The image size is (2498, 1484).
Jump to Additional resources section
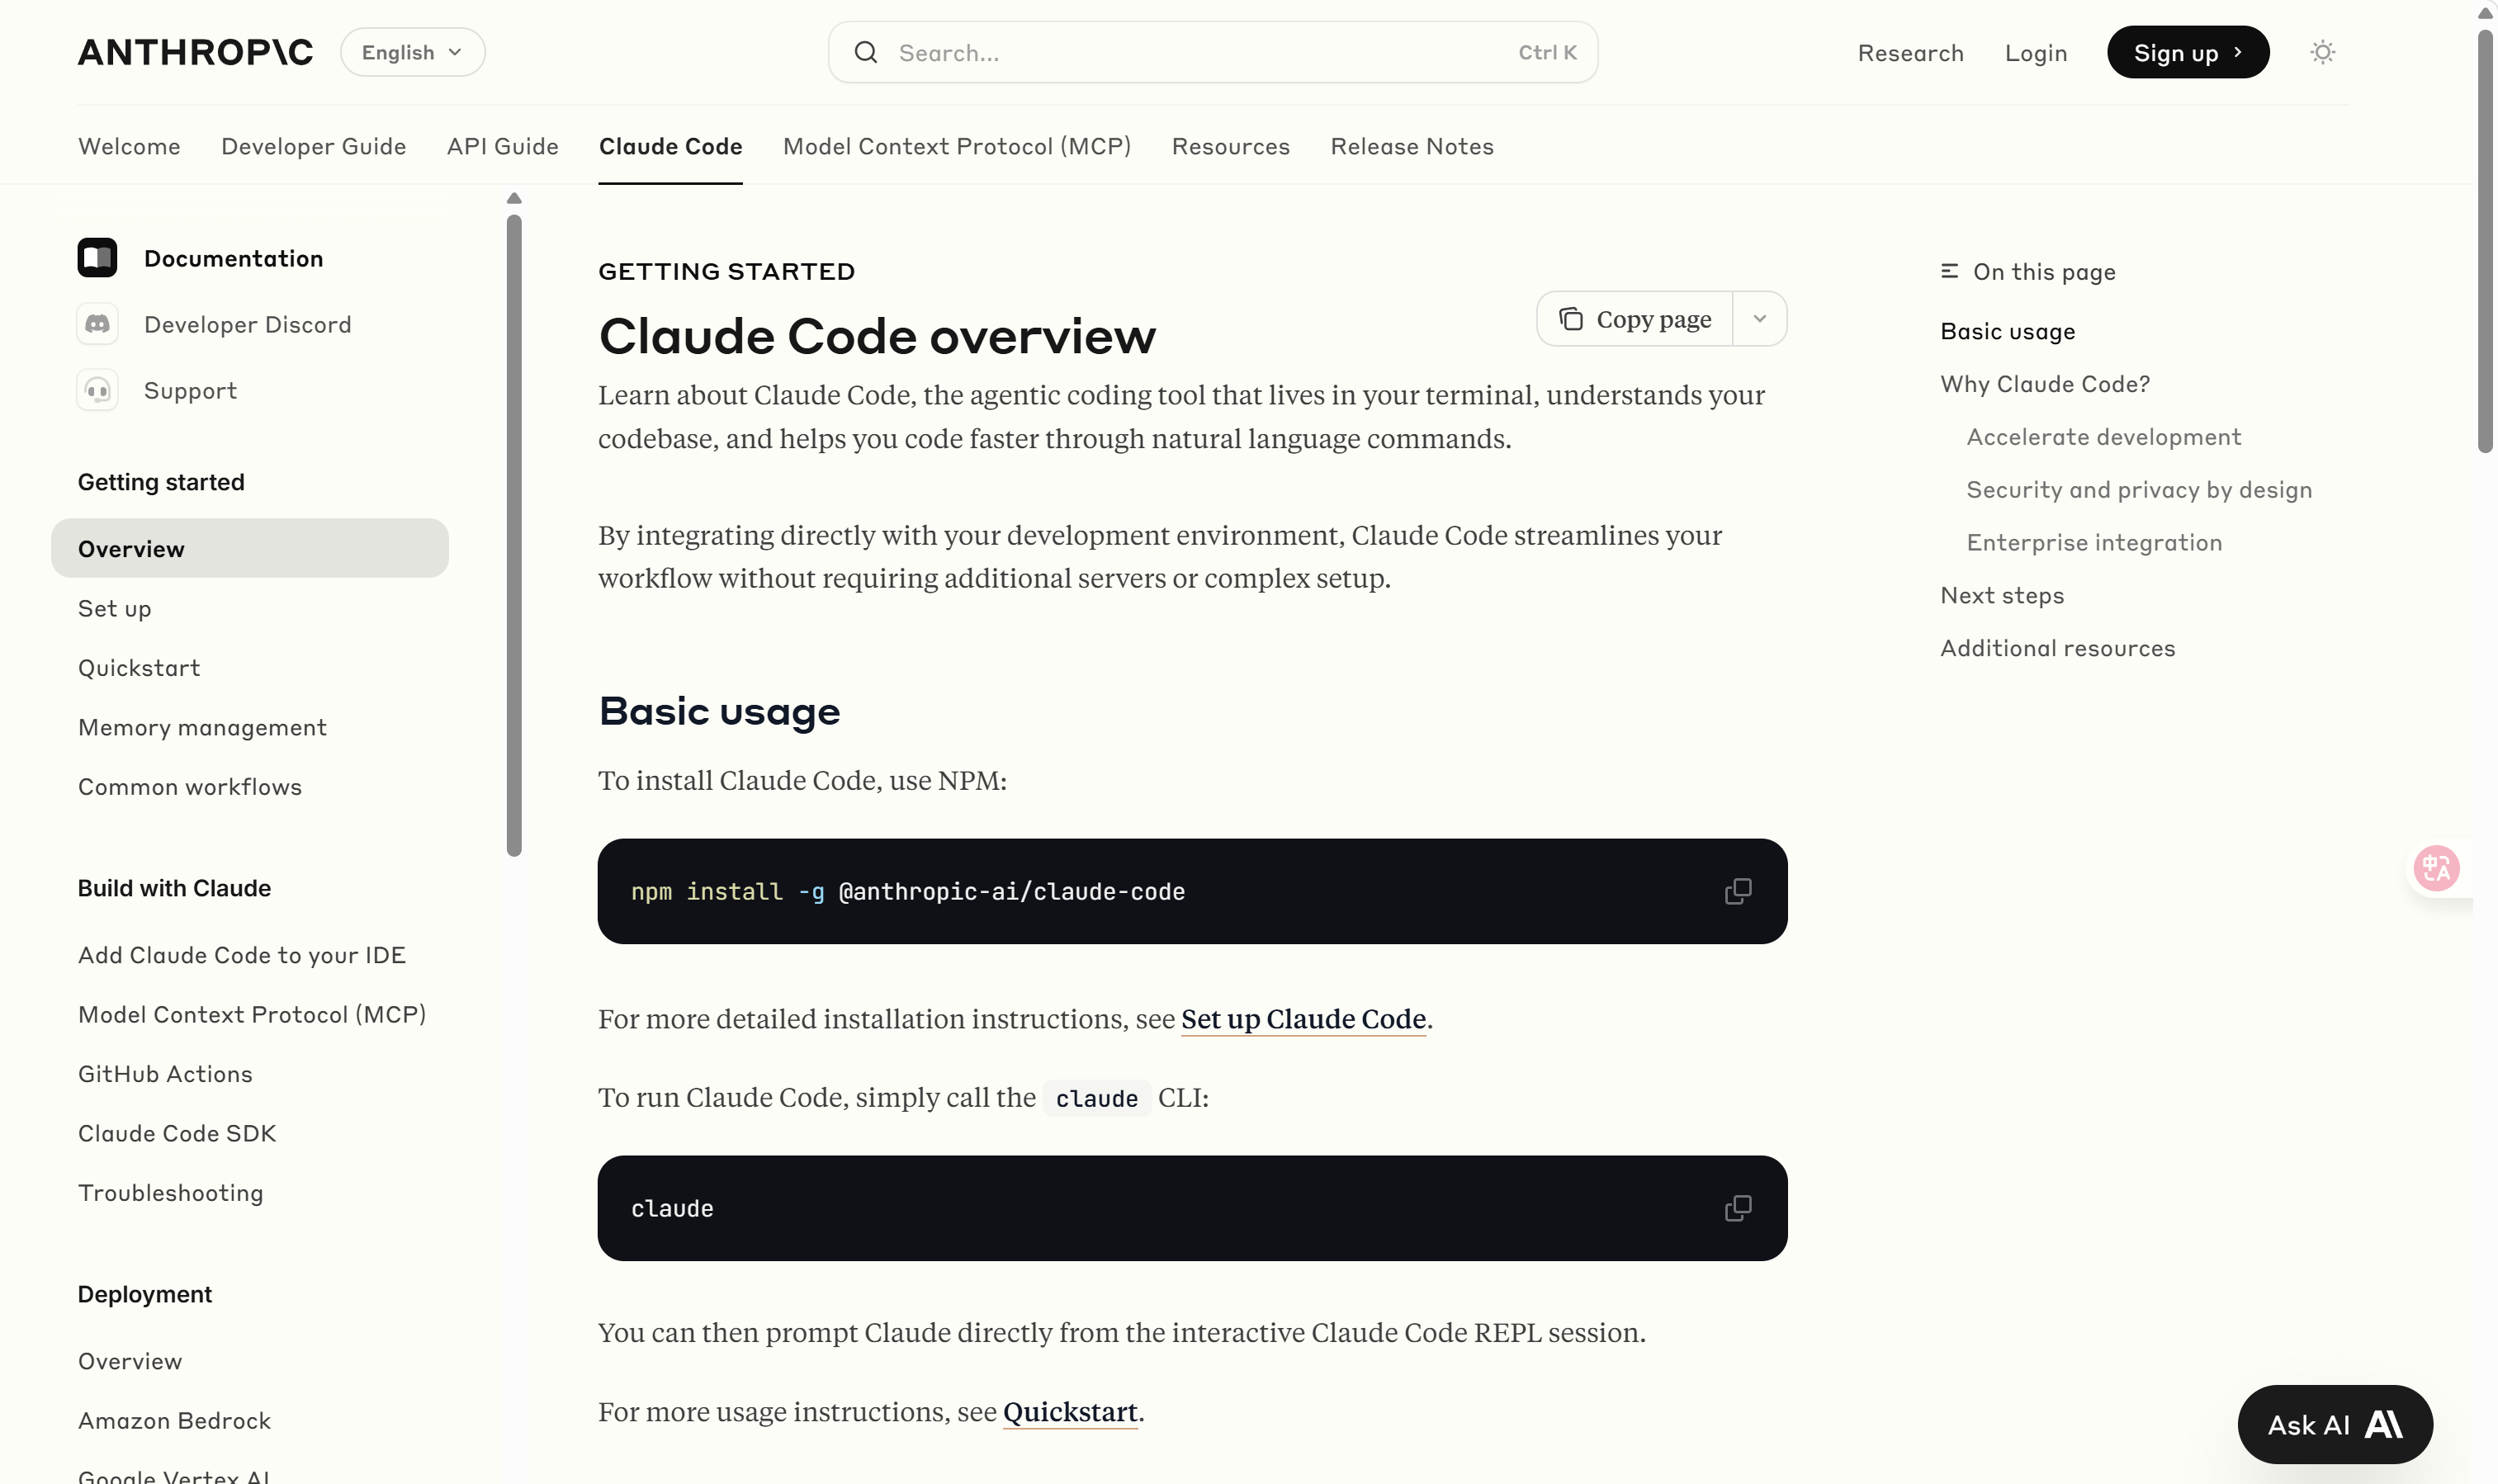2057,648
